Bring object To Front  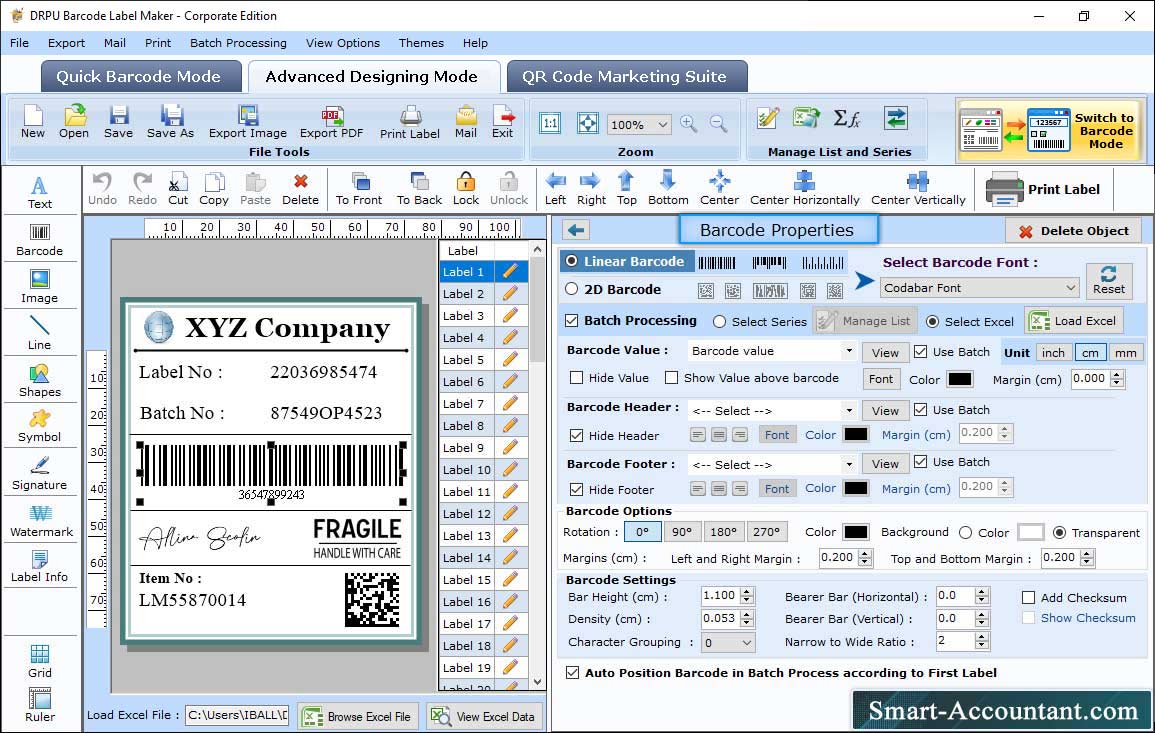click(x=359, y=189)
